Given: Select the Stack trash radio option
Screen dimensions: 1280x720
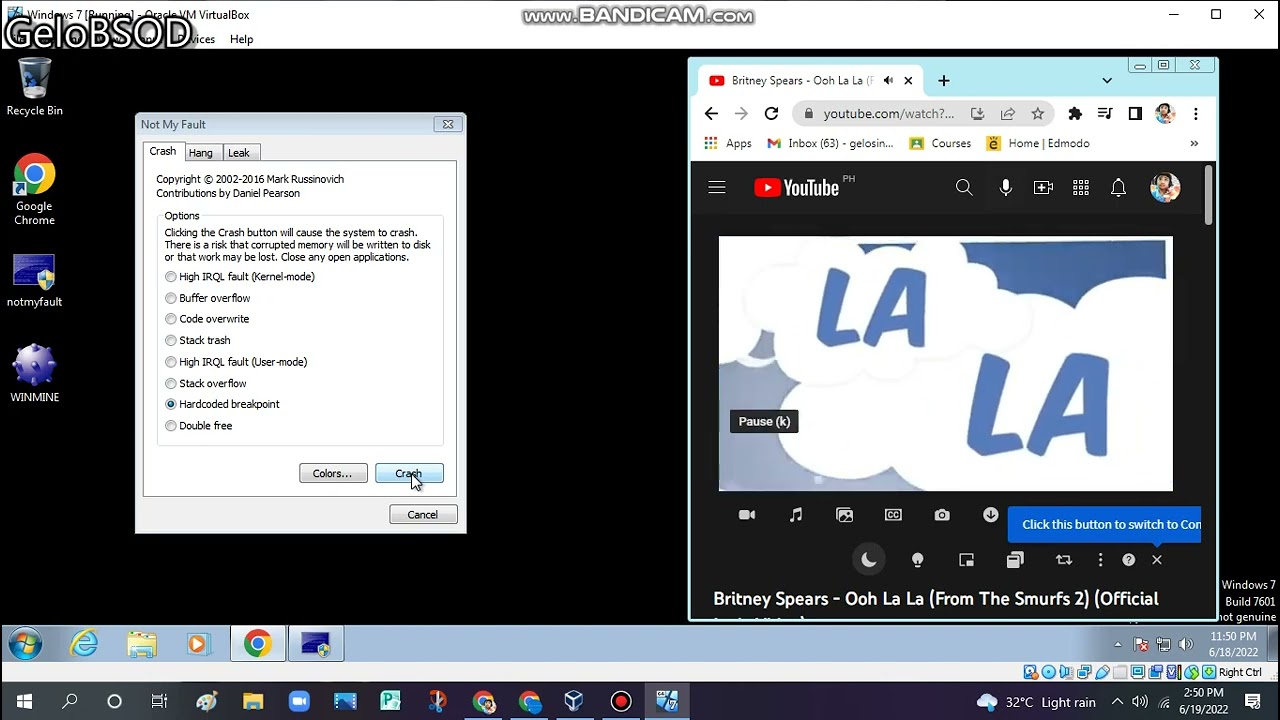Looking at the screenshot, I should tap(198, 340).
